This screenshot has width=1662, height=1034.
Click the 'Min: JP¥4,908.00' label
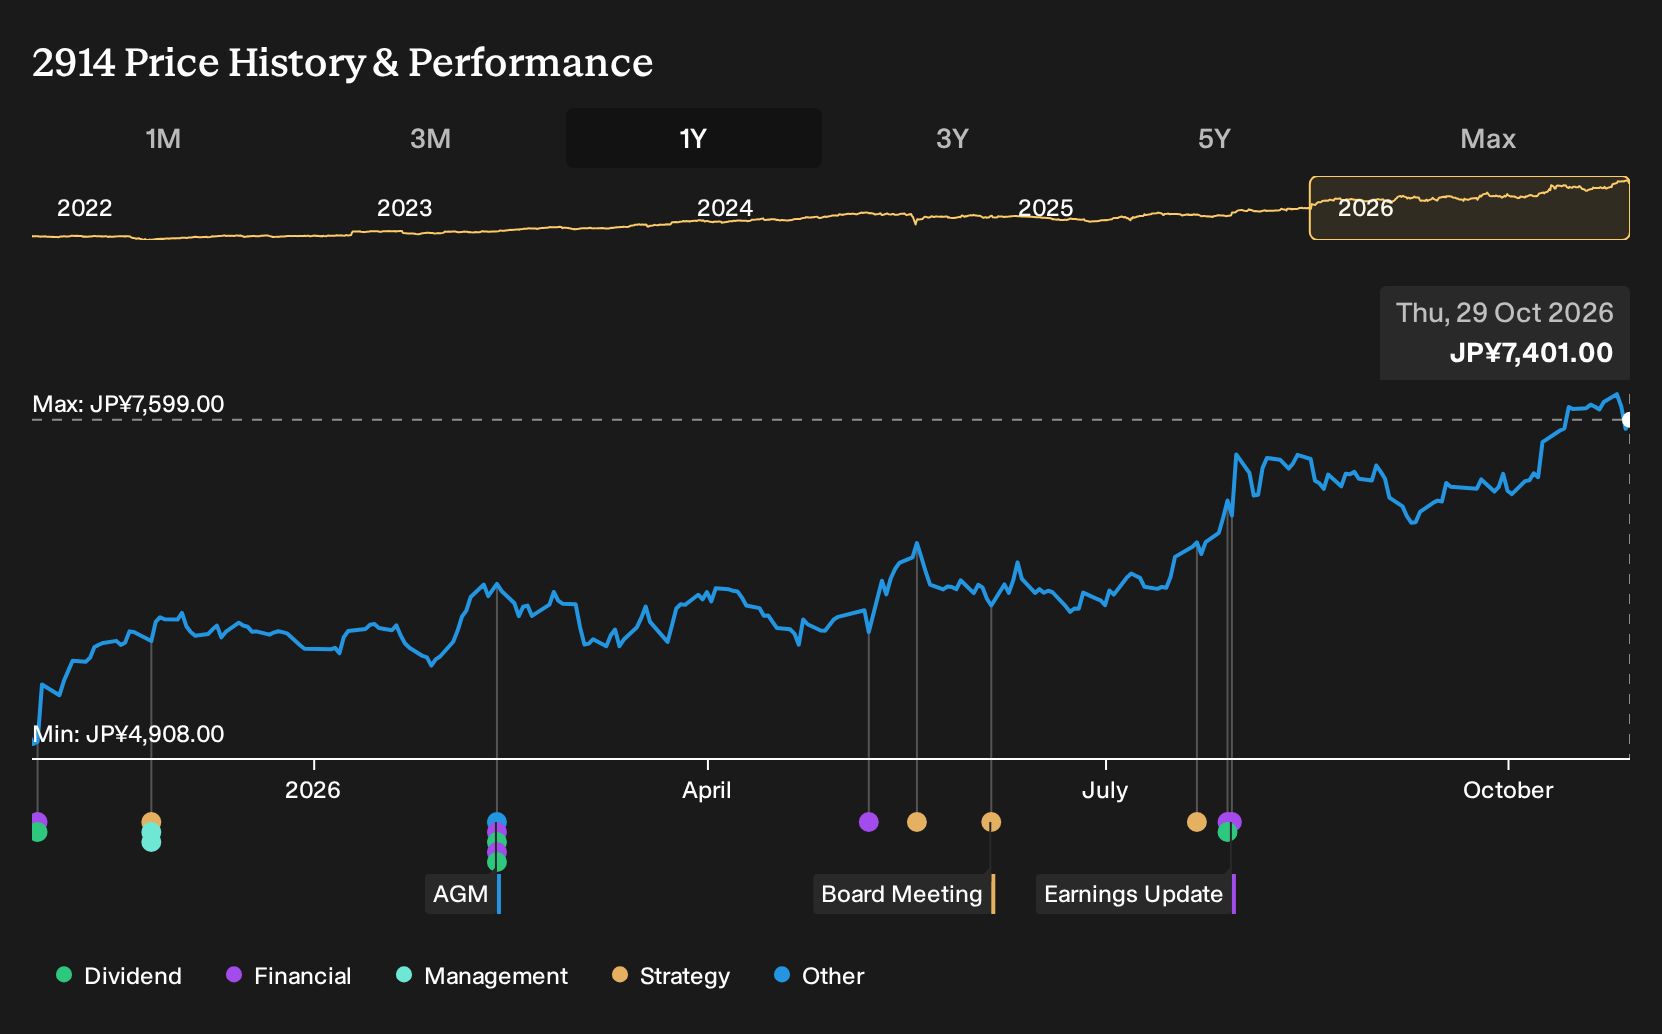(128, 734)
